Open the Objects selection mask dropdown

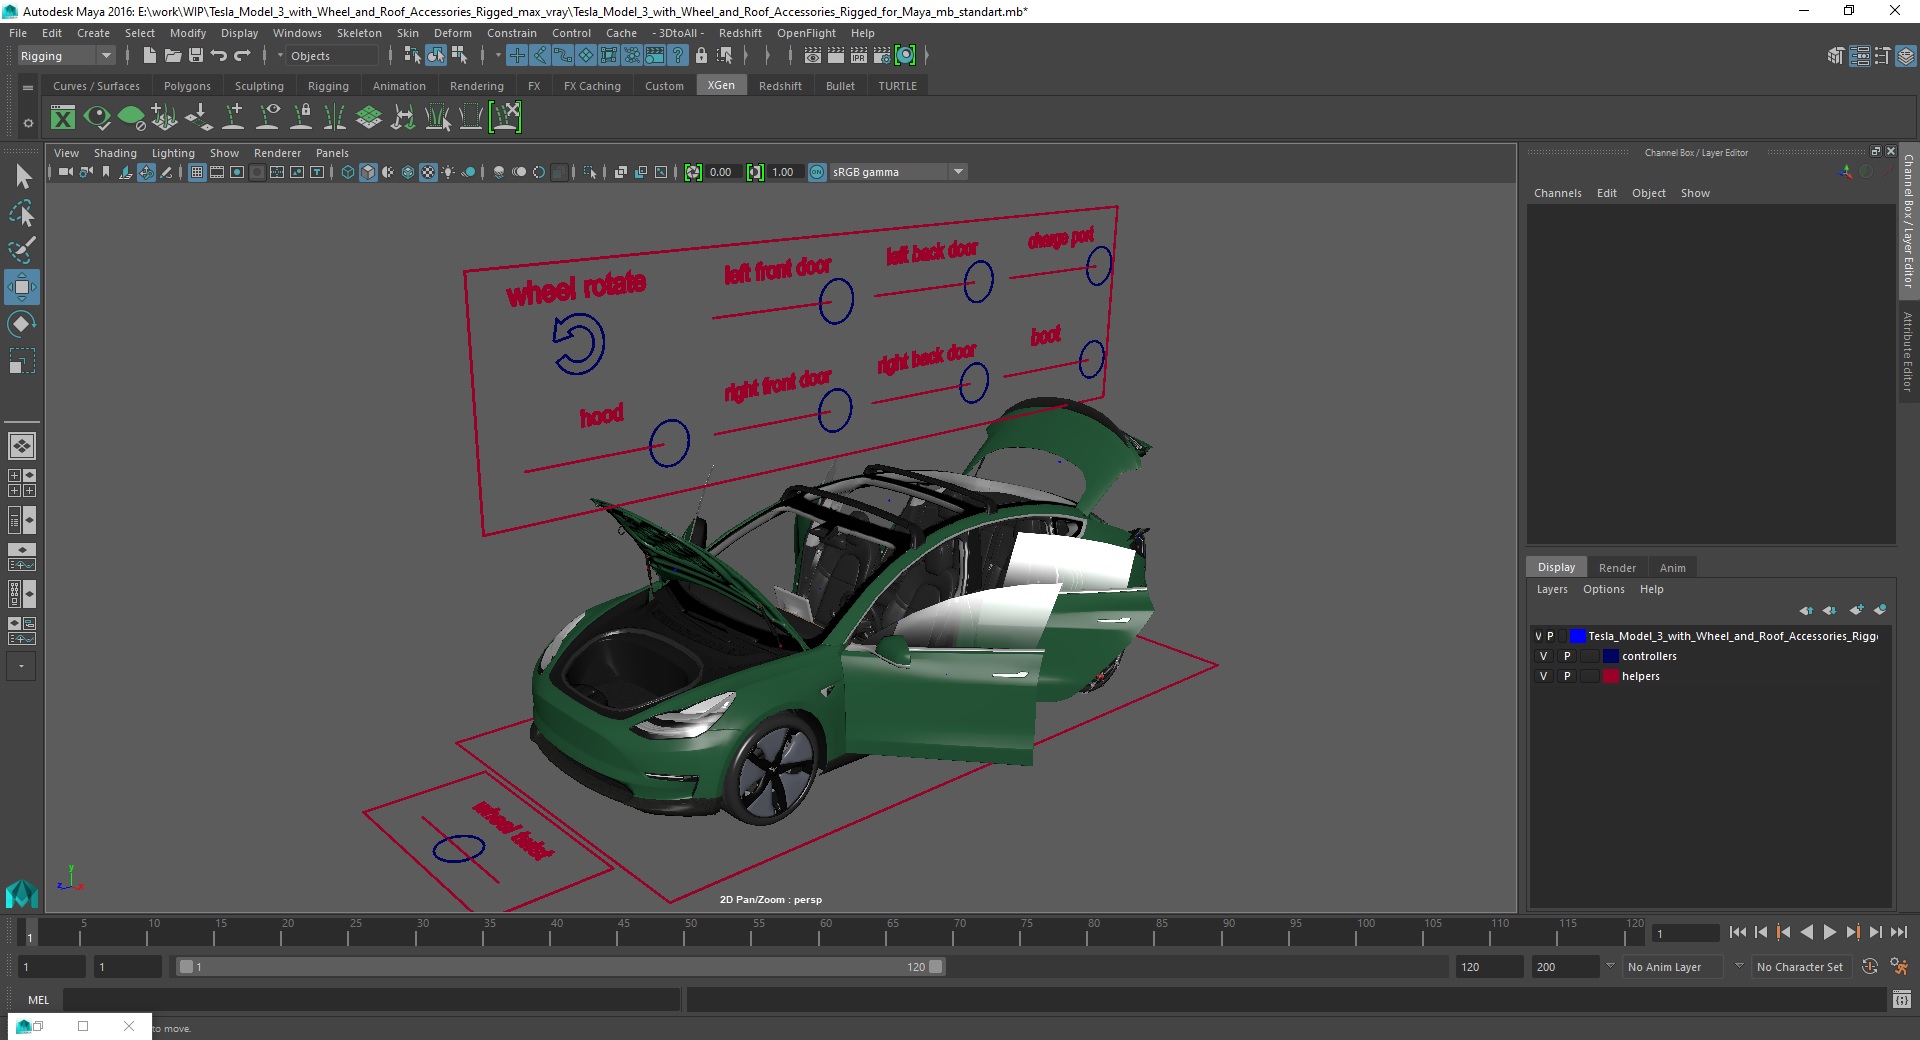(330, 56)
